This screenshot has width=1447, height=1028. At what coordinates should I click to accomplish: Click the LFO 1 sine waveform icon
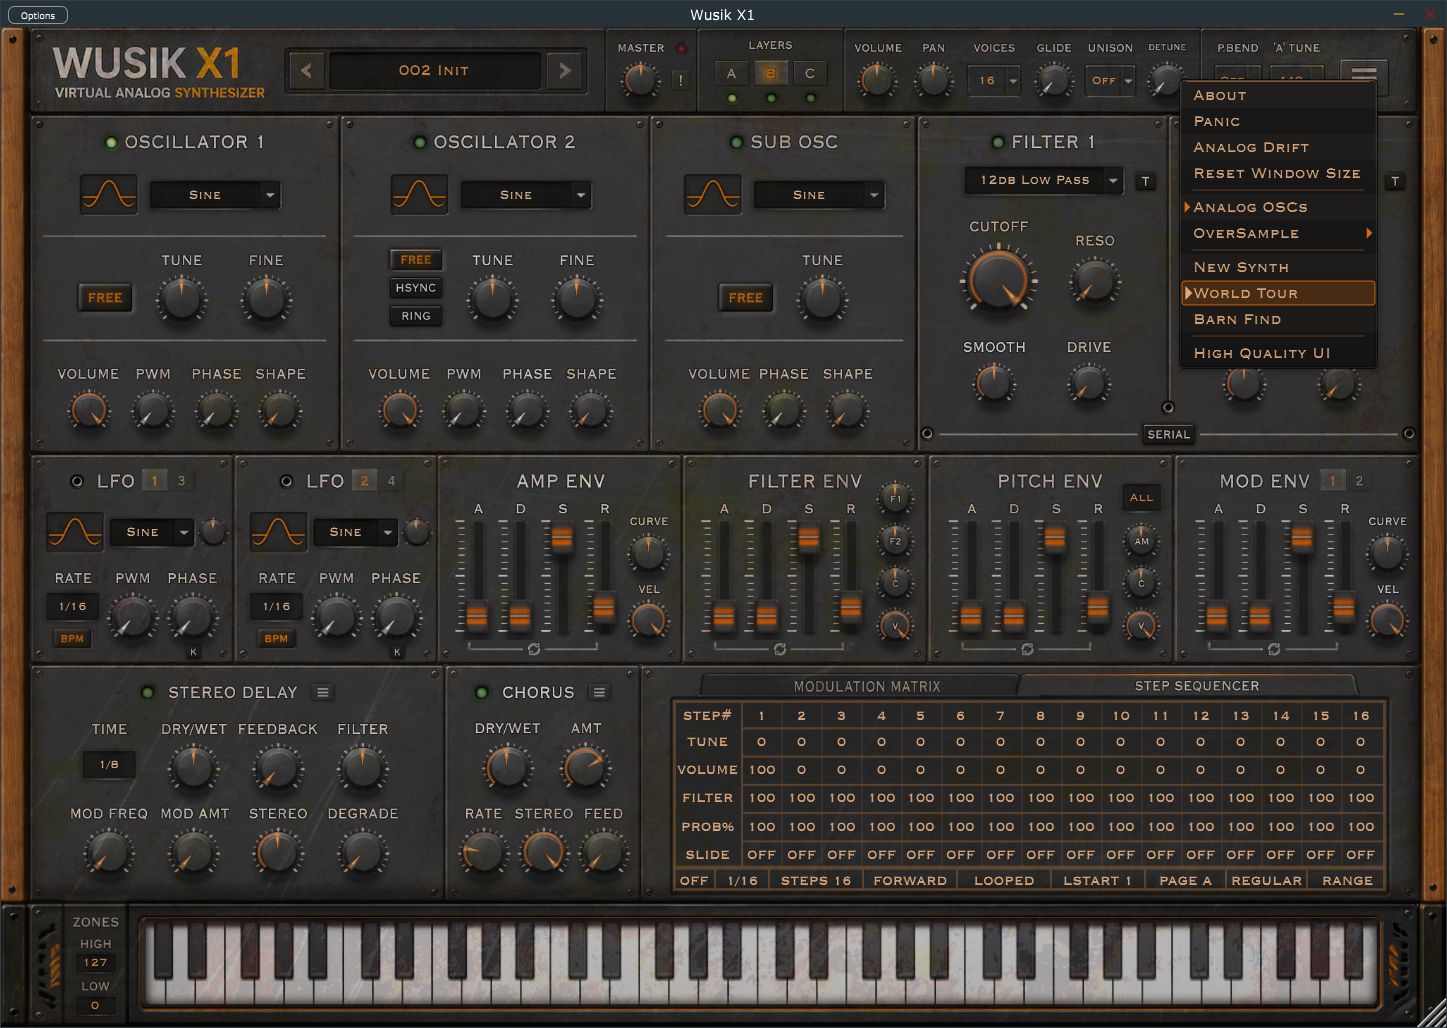(x=75, y=532)
